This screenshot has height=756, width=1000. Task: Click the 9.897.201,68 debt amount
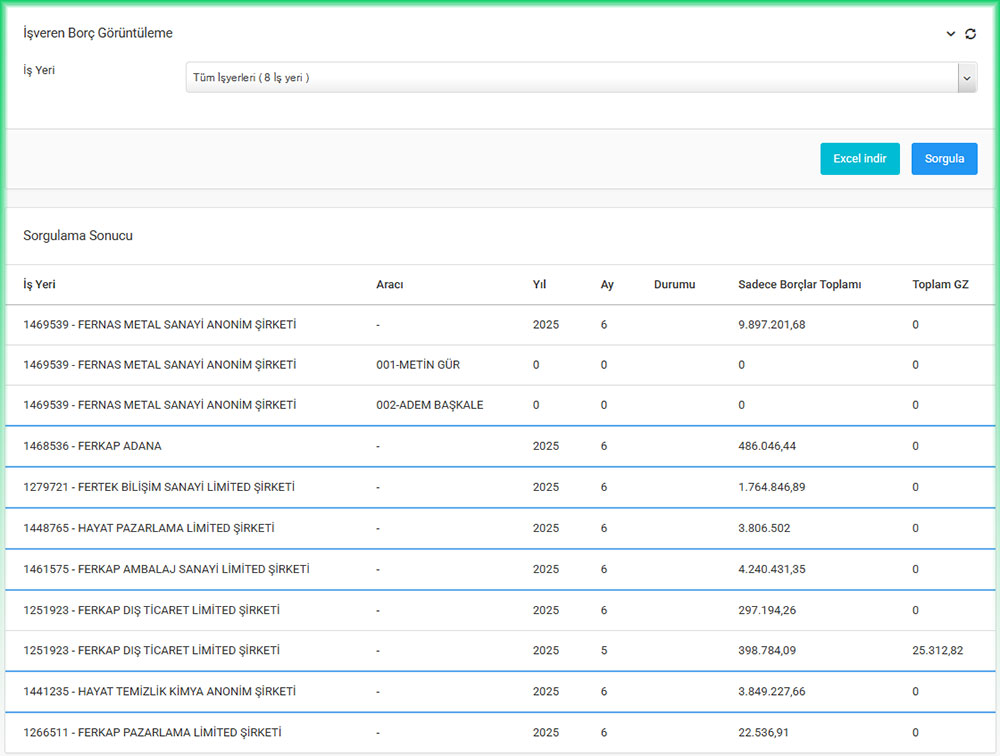[771, 325]
